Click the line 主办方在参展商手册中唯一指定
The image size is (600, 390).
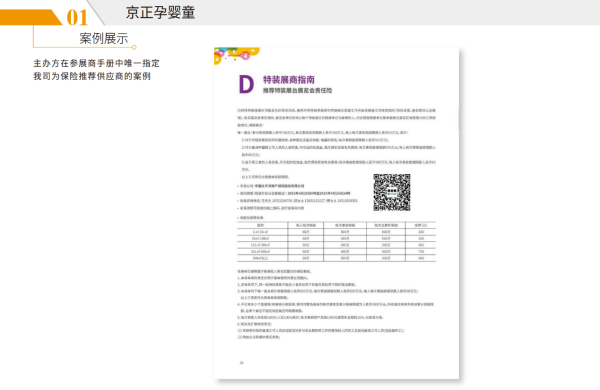point(96,63)
